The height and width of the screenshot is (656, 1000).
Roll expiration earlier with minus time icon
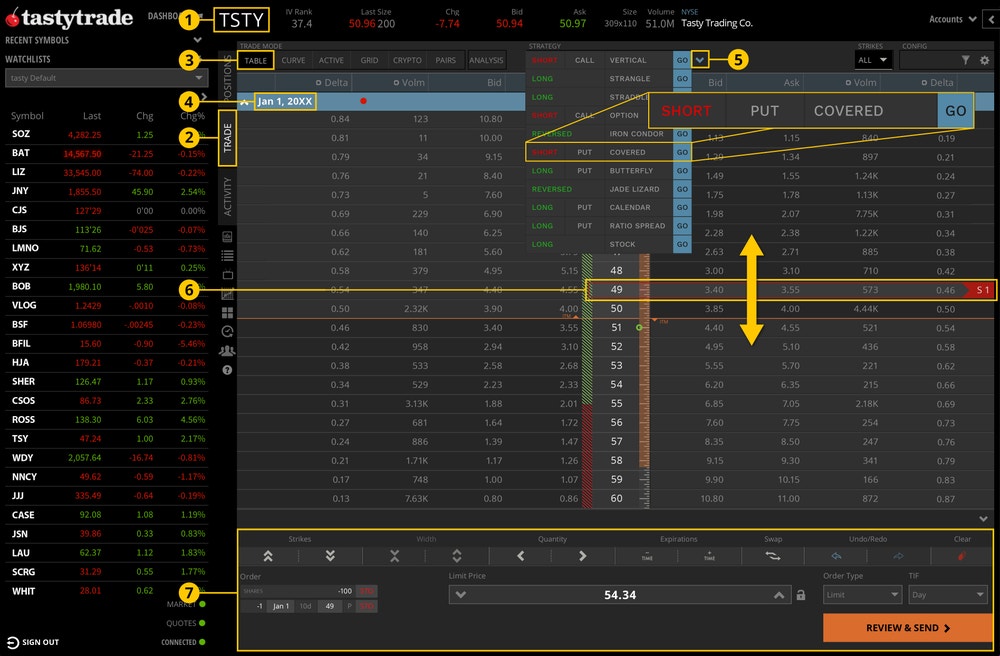coord(647,556)
